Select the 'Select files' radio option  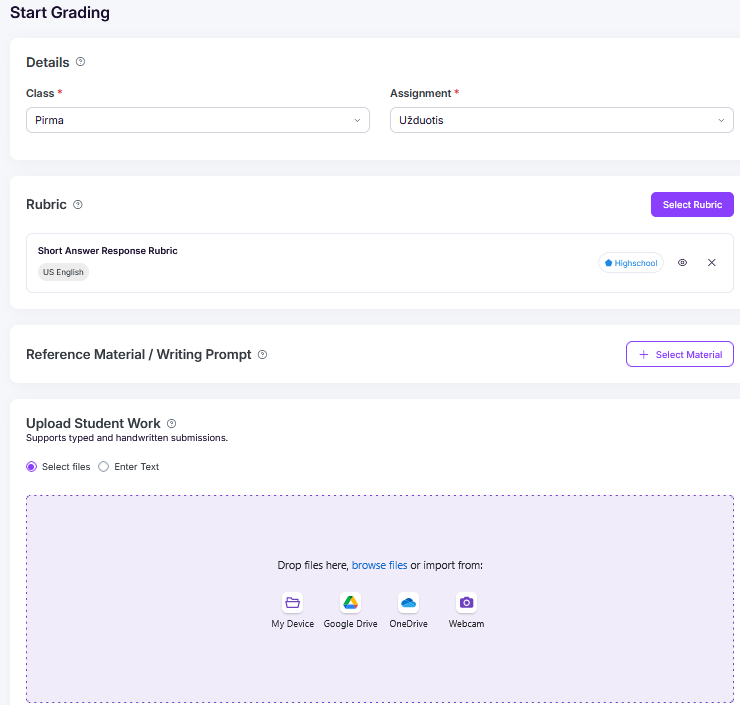32,467
